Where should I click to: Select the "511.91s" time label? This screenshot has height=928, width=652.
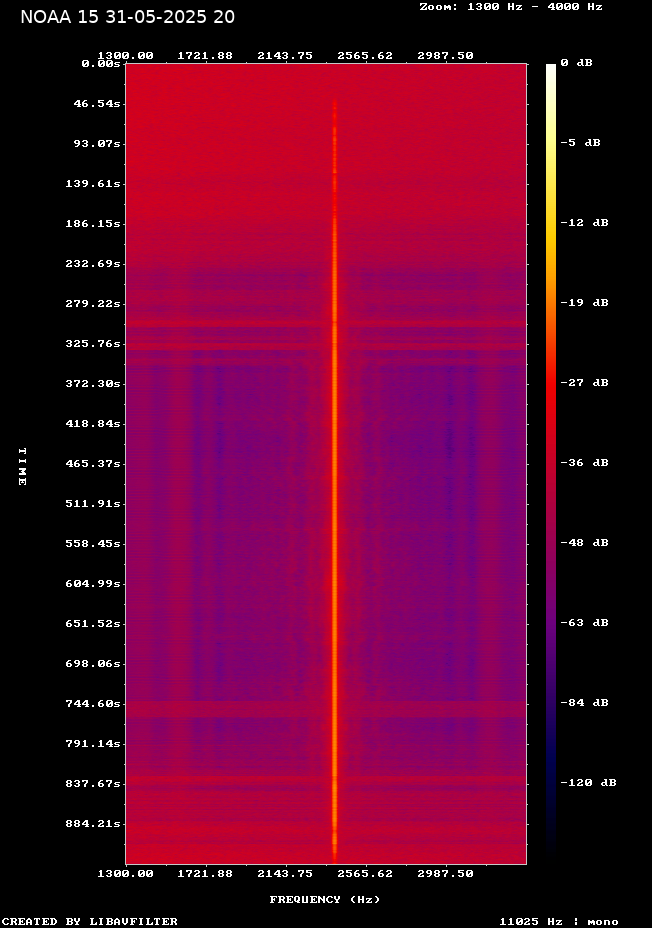coord(93,504)
